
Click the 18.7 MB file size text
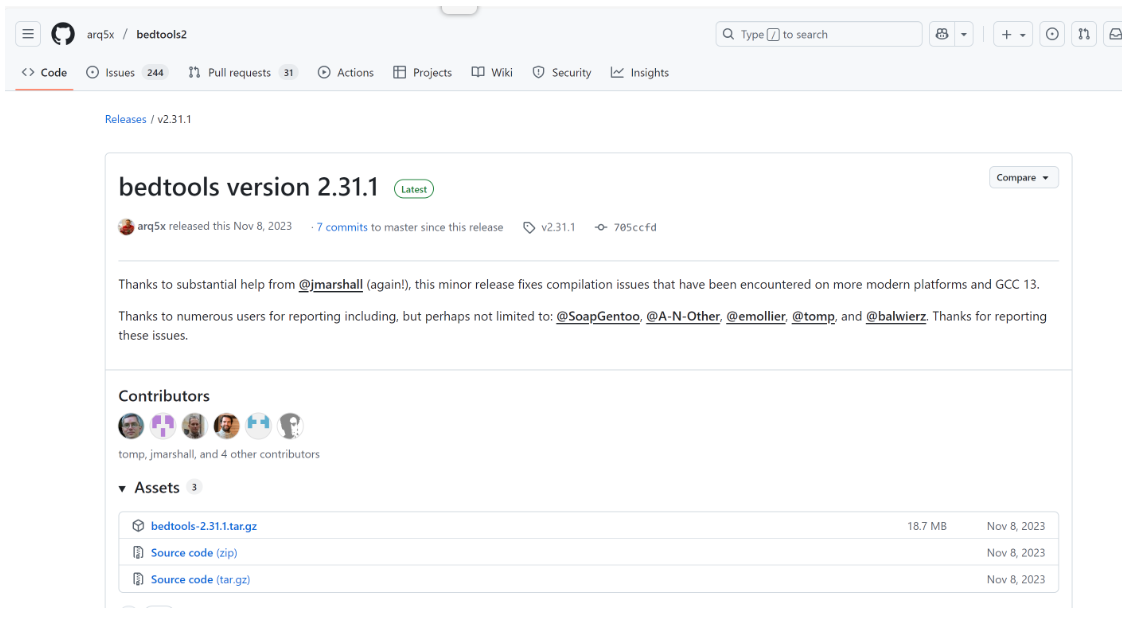pyautogui.click(x=927, y=526)
